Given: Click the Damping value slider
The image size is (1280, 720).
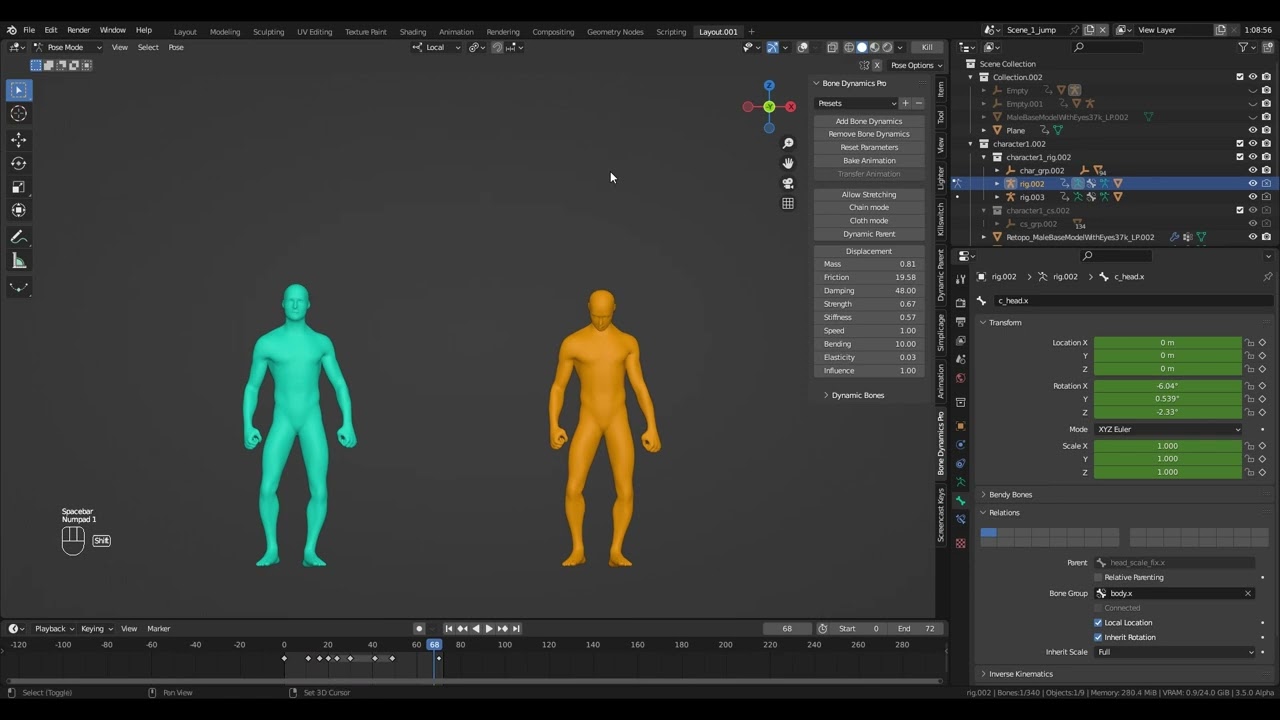Looking at the screenshot, I should (869, 291).
